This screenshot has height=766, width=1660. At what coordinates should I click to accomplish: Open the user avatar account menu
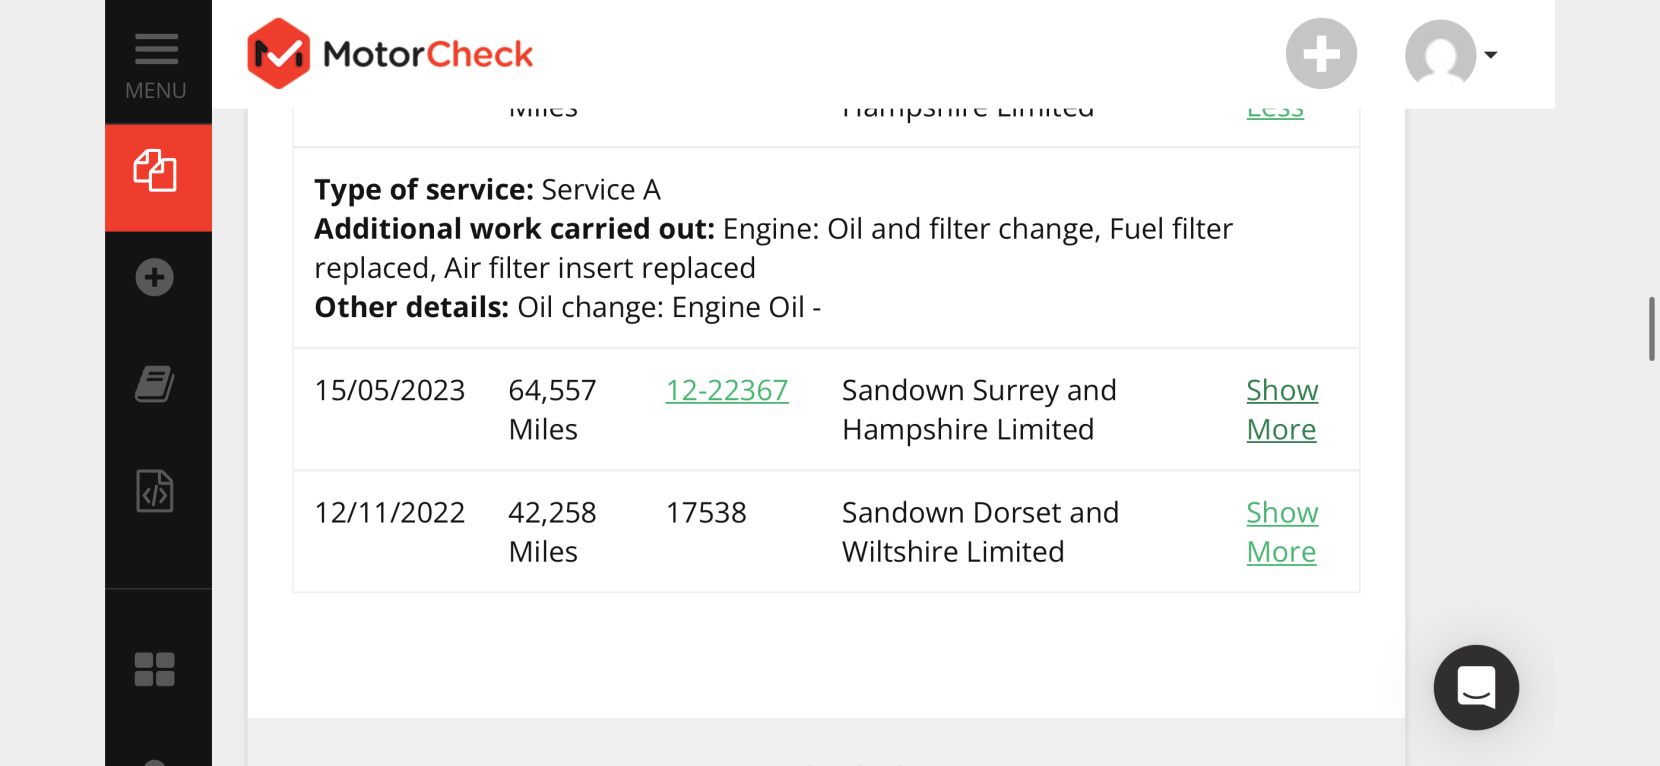(x=1440, y=54)
